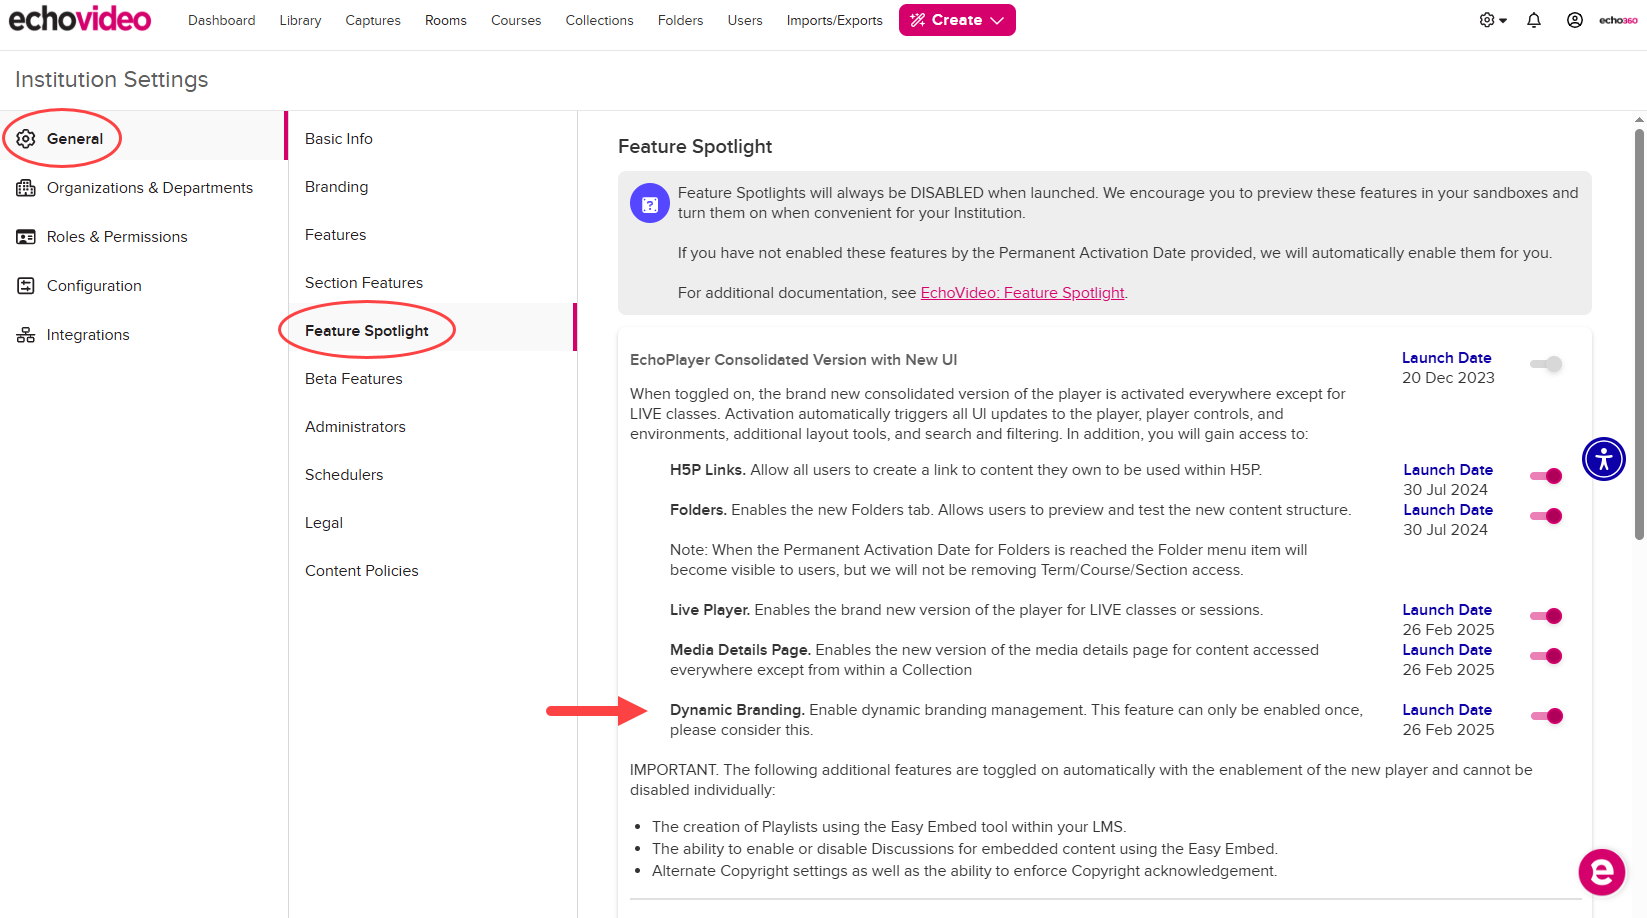The width and height of the screenshot is (1647, 918).
Task: Click Launch Date beside H5P Links
Action: (1448, 470)
